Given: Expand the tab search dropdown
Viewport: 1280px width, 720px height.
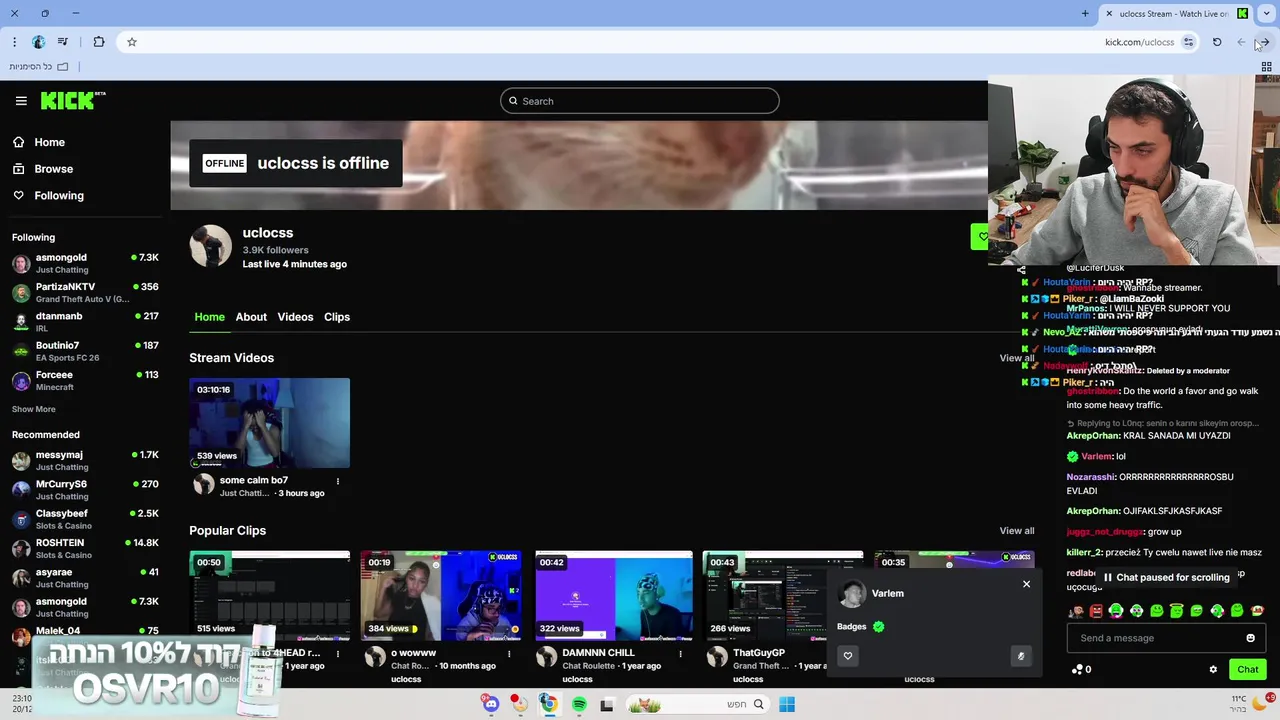Looking at the screenshot, I should point(1267,13).
